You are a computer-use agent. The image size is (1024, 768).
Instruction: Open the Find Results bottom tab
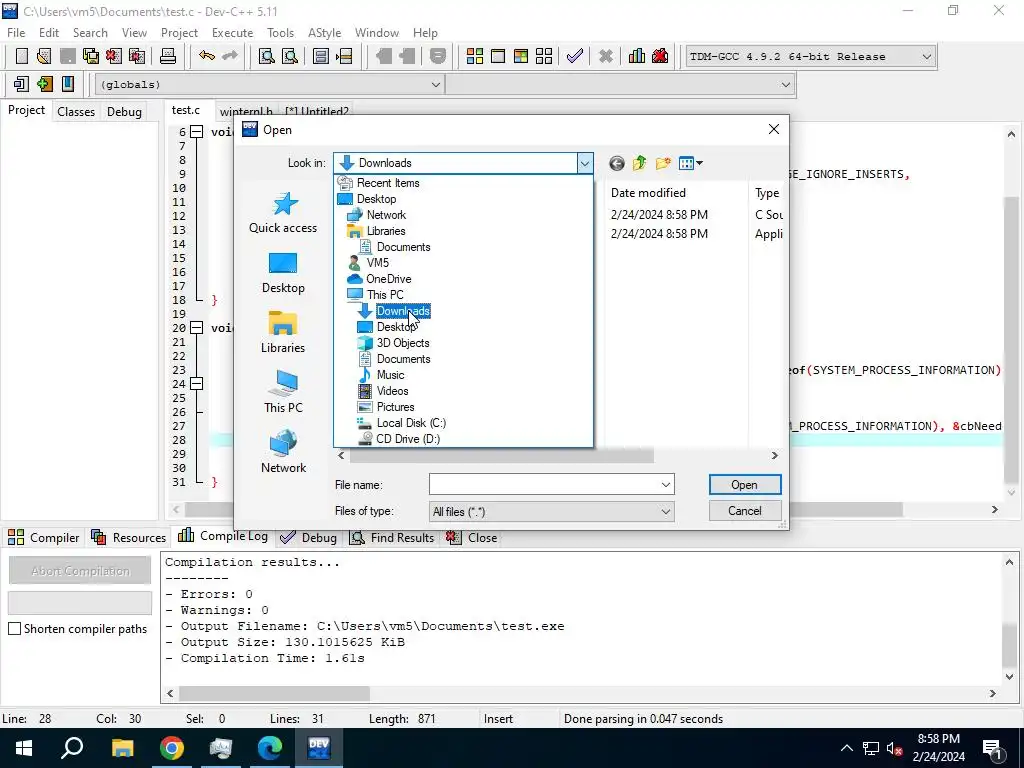click(392, 537)
